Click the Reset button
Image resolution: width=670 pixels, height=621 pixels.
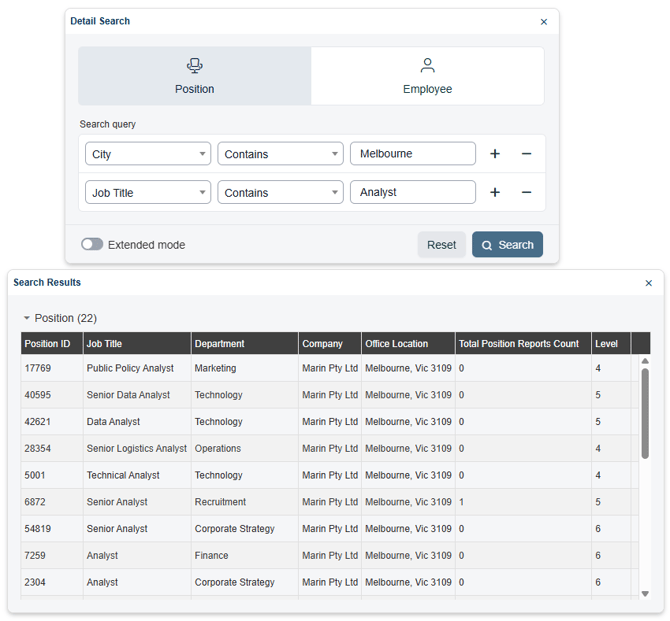[441, 245]
